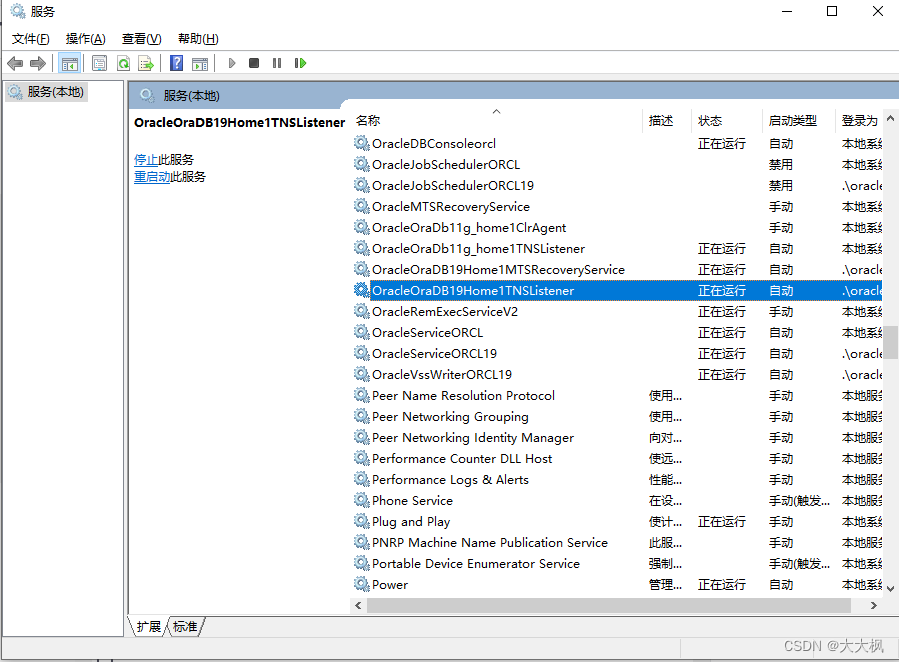The width and height of the screenshot is (899, 662).
Task: Click the vertical scrollbar thumb
Action: pos(890,342)
